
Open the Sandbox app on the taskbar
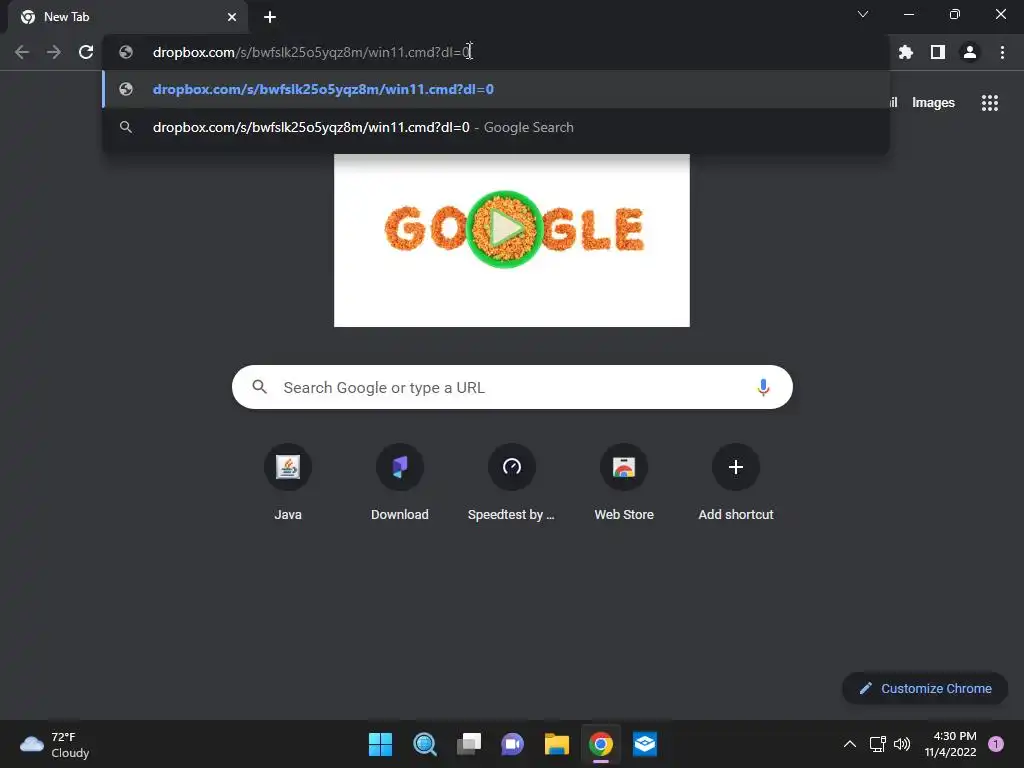[x=645, y=744]
